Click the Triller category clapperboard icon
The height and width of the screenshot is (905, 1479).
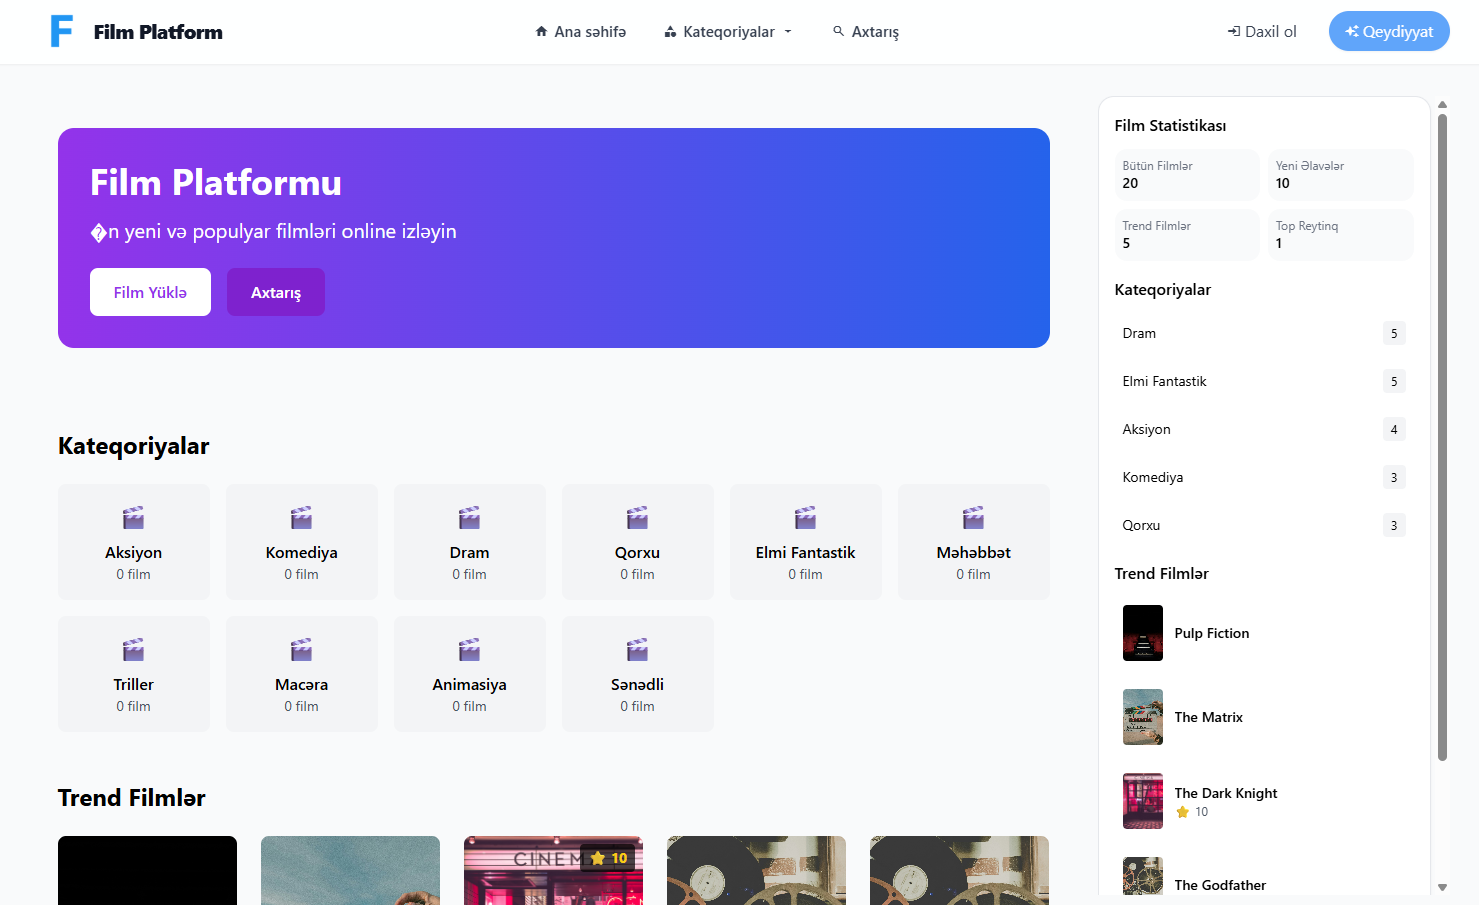133,650
